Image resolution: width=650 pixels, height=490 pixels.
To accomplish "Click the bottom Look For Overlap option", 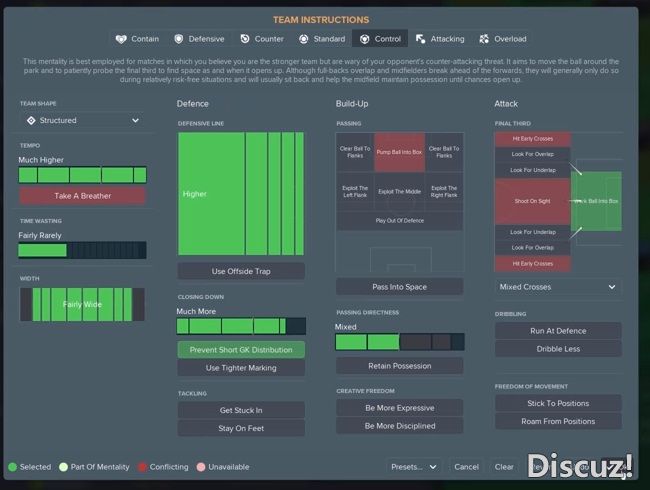I will point(533,247).
